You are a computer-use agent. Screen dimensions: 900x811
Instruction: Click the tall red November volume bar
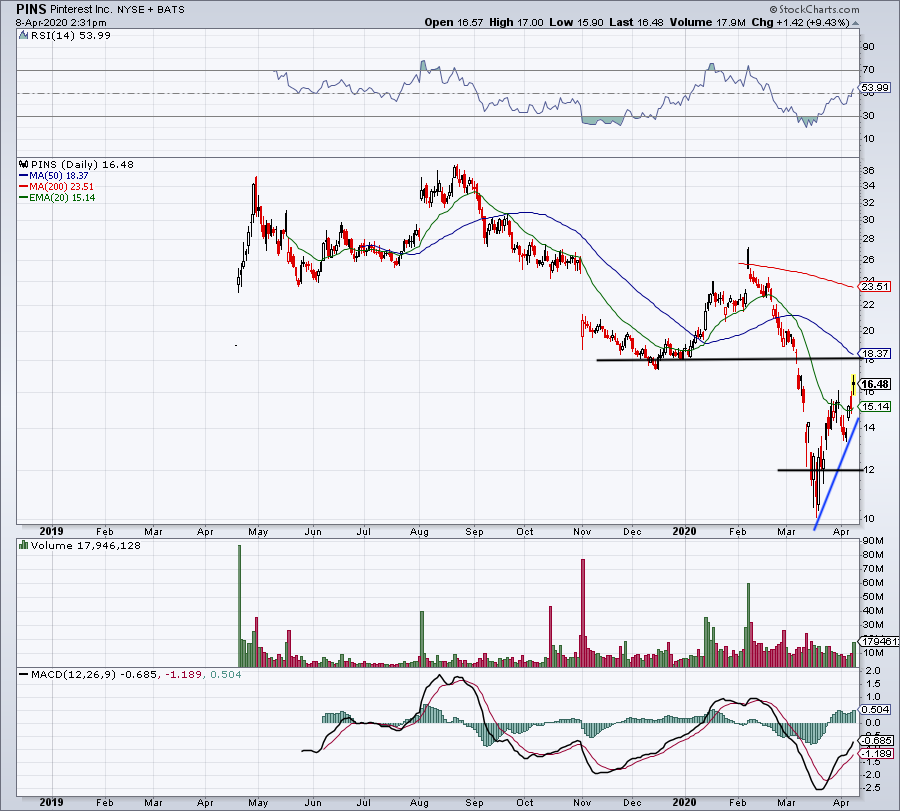tap(583, 613)
